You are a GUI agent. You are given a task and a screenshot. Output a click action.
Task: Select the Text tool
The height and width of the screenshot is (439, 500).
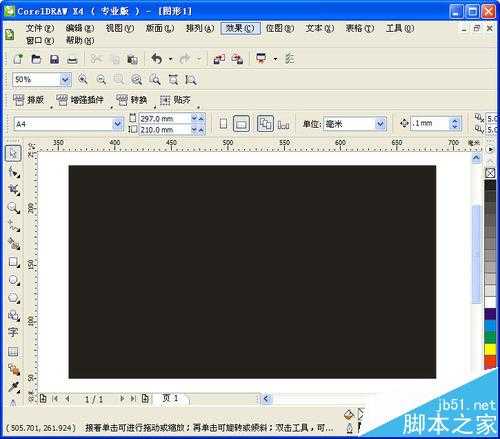(x=13, y=332)
